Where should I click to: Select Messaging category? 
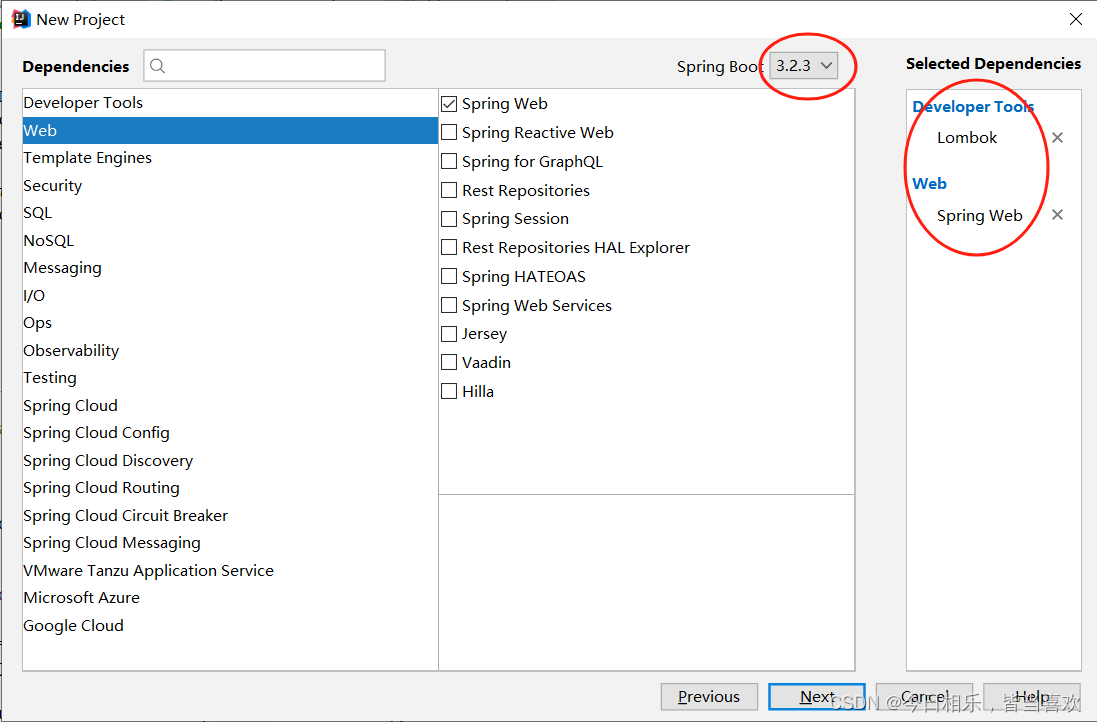click(x=230, y=268)
